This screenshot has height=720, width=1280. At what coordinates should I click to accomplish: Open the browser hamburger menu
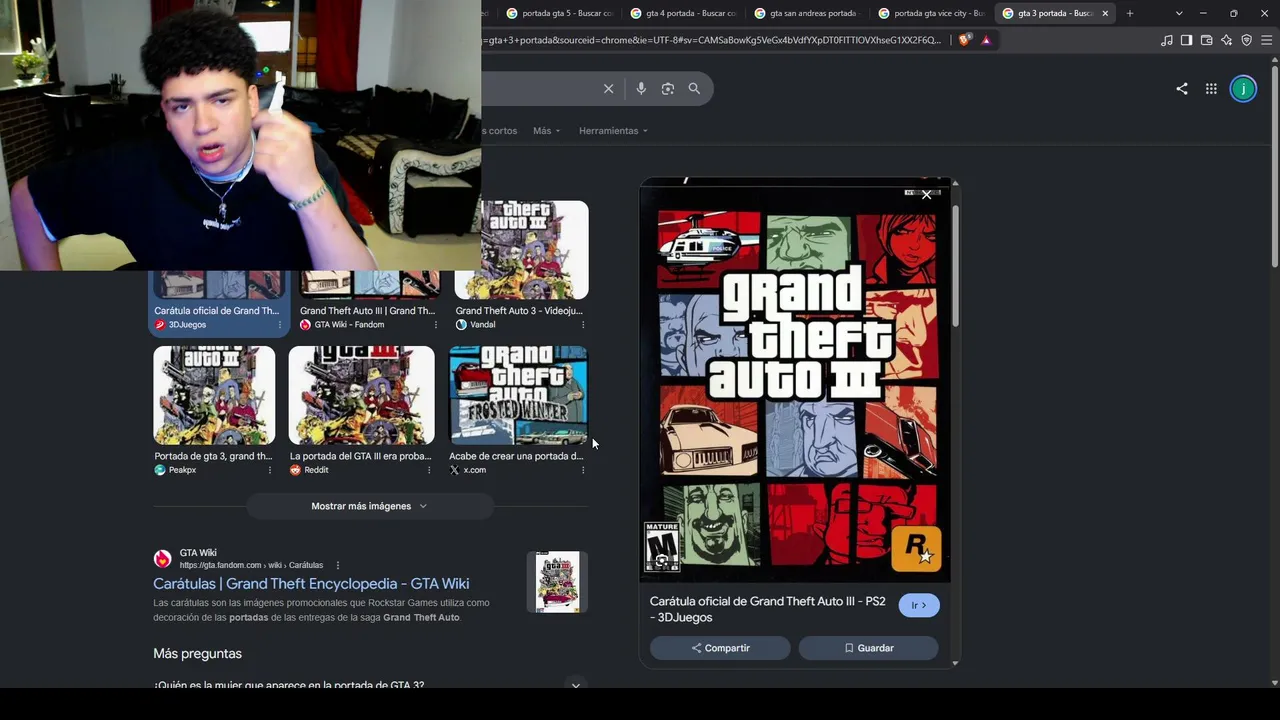1266,40
